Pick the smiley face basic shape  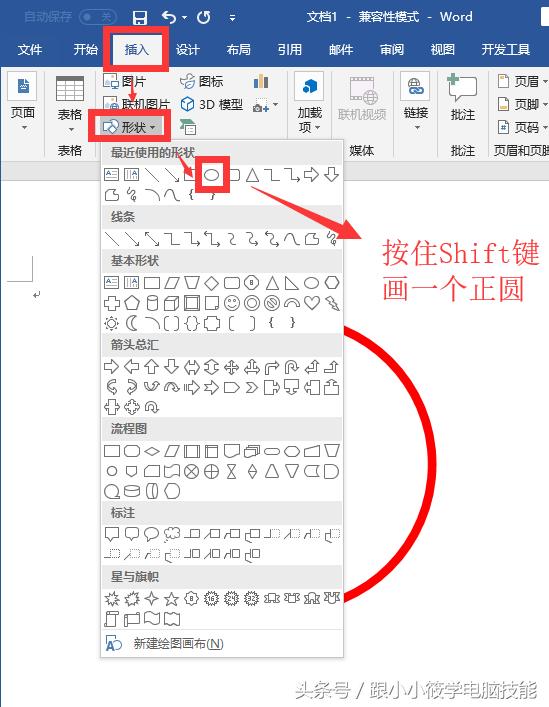pos(232,303)
